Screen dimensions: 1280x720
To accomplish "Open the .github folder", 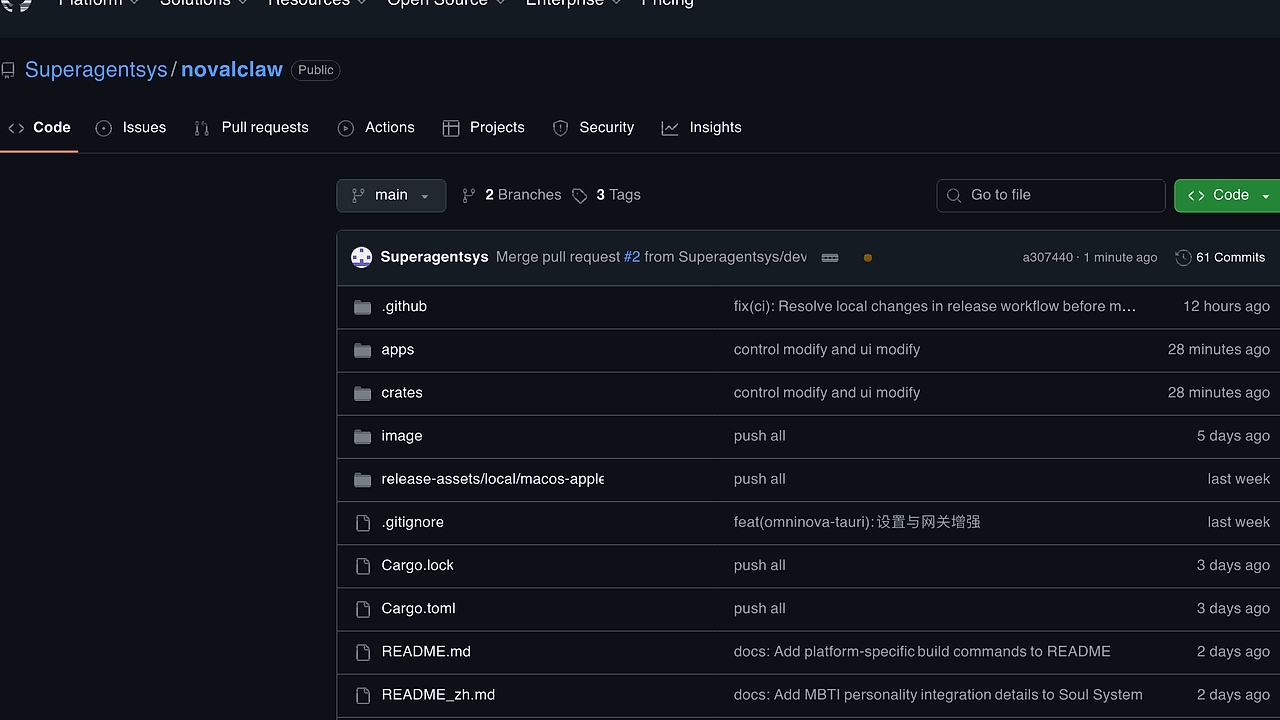I will click(x=404, y=307).
